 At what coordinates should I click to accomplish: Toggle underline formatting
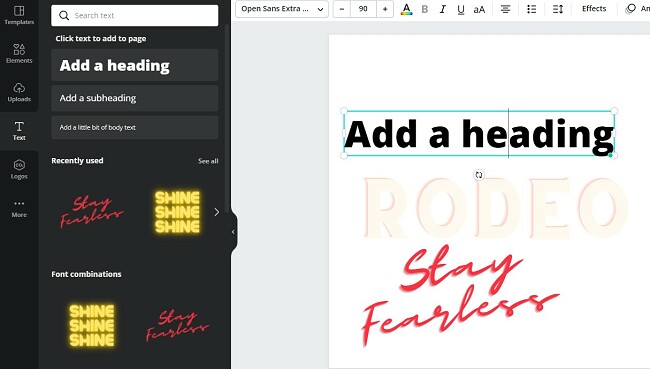point(461,9)
